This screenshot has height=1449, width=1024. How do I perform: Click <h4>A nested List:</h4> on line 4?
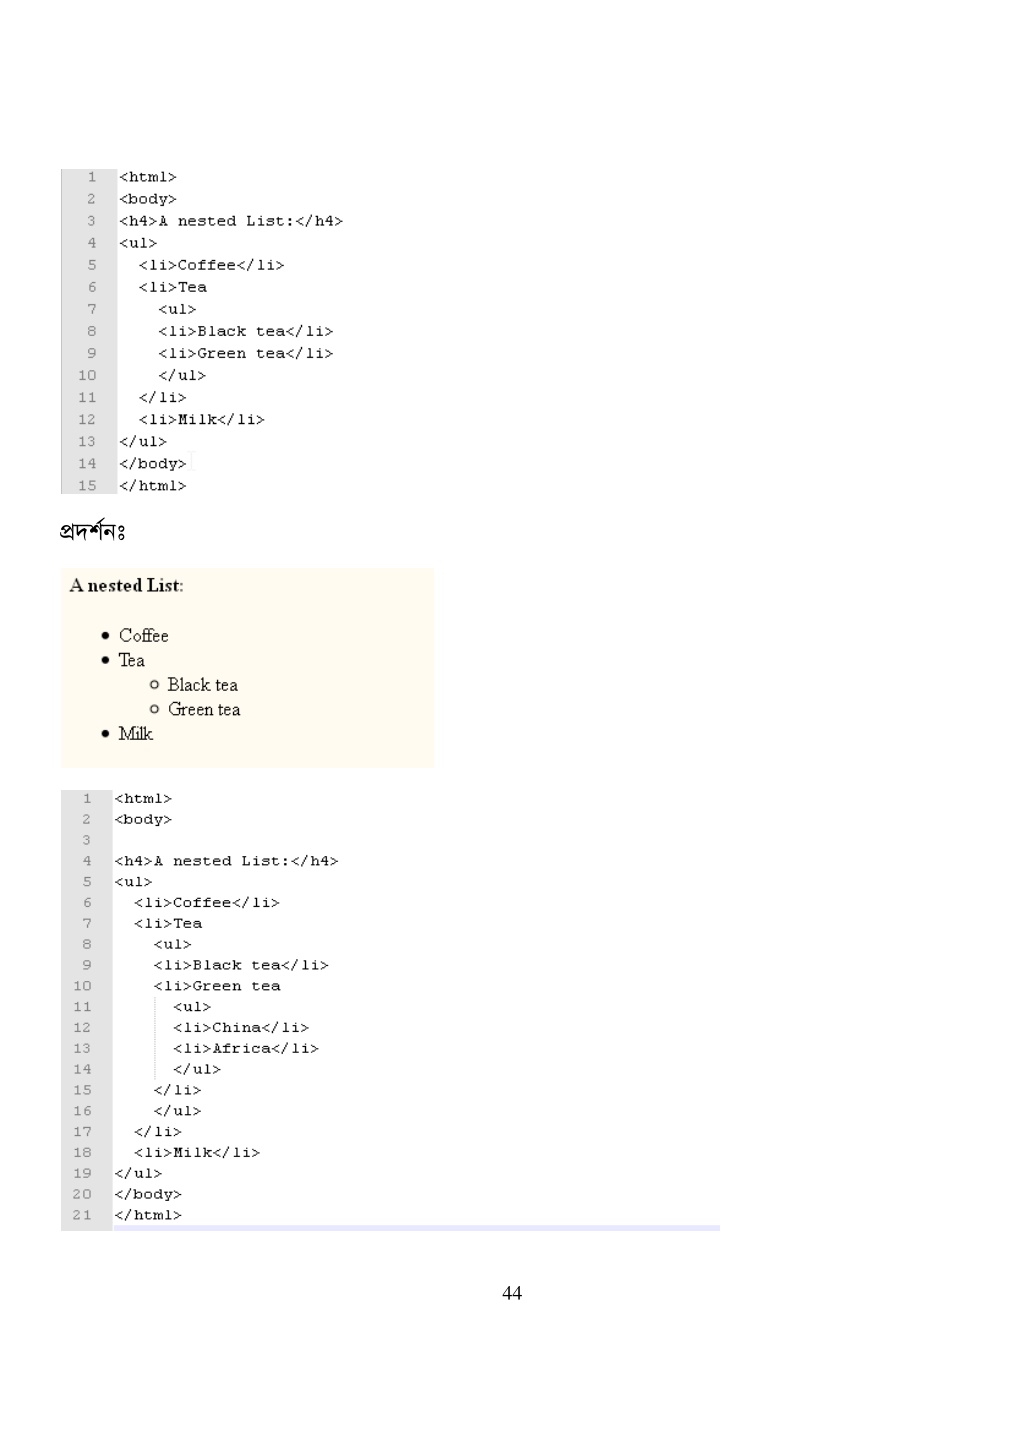pos(226,861)
